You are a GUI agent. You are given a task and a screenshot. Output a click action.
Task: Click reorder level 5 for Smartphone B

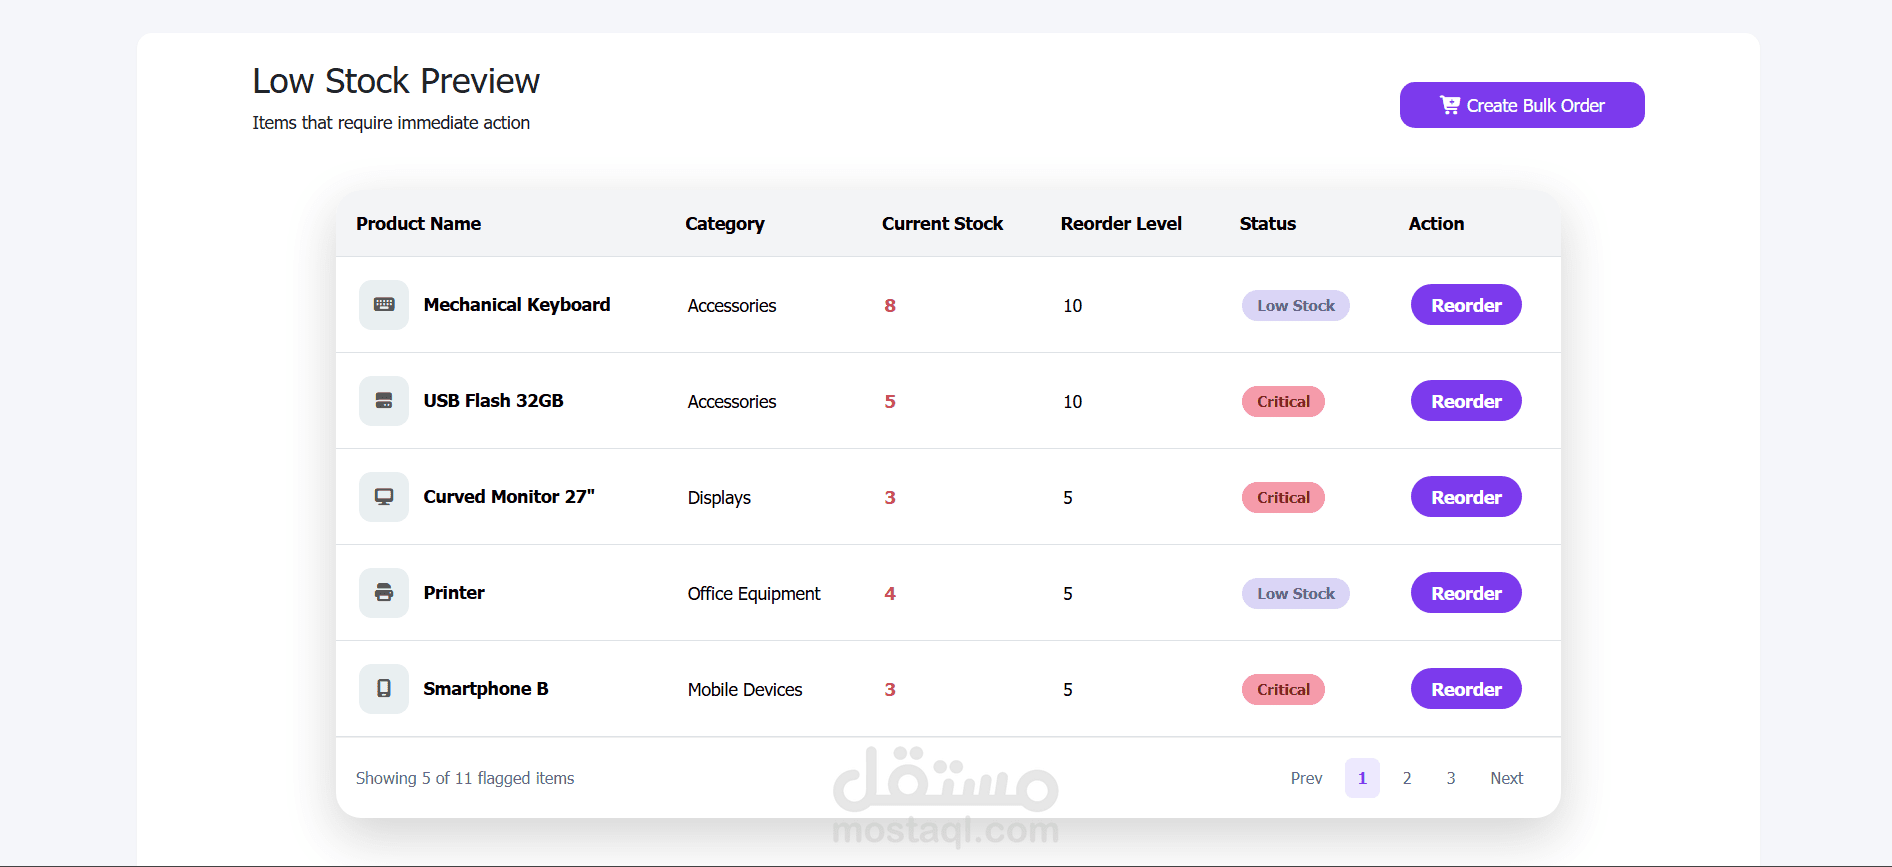pyautogui.click(x=1068, y=690)
